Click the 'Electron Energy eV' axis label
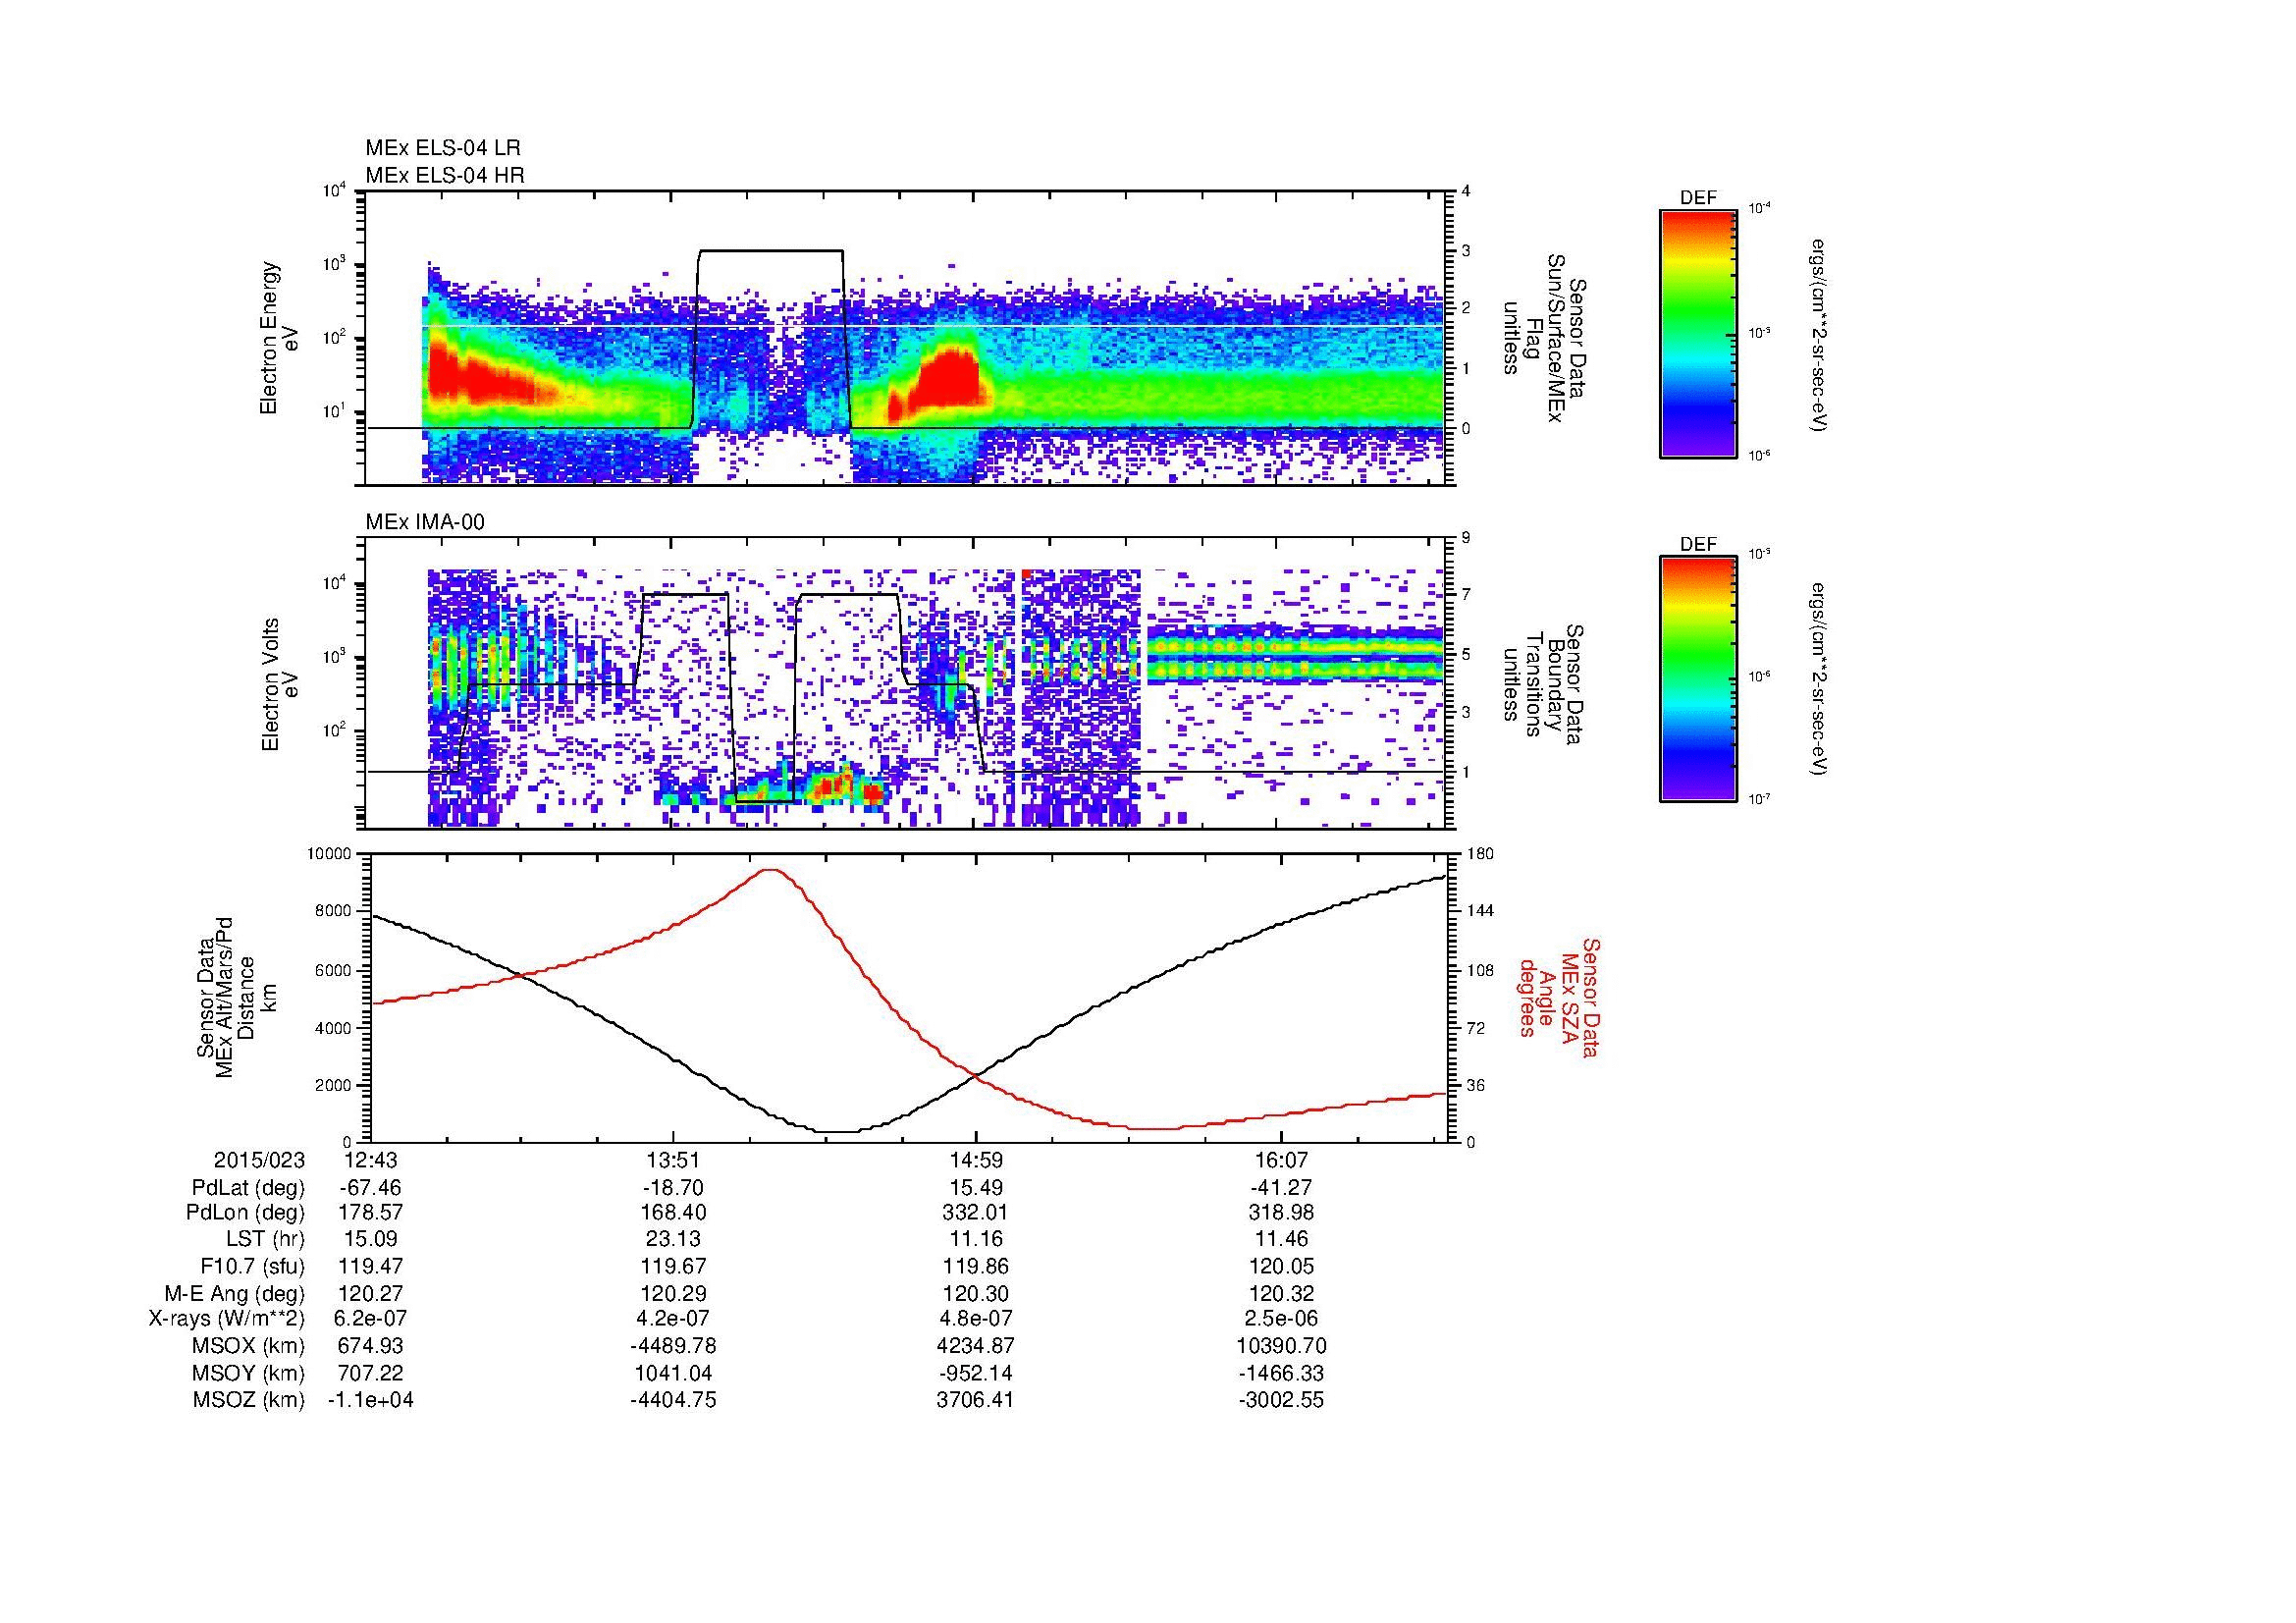This screenshot has width=2296, height=1623. pyautogui.click(x=281, y=338)
